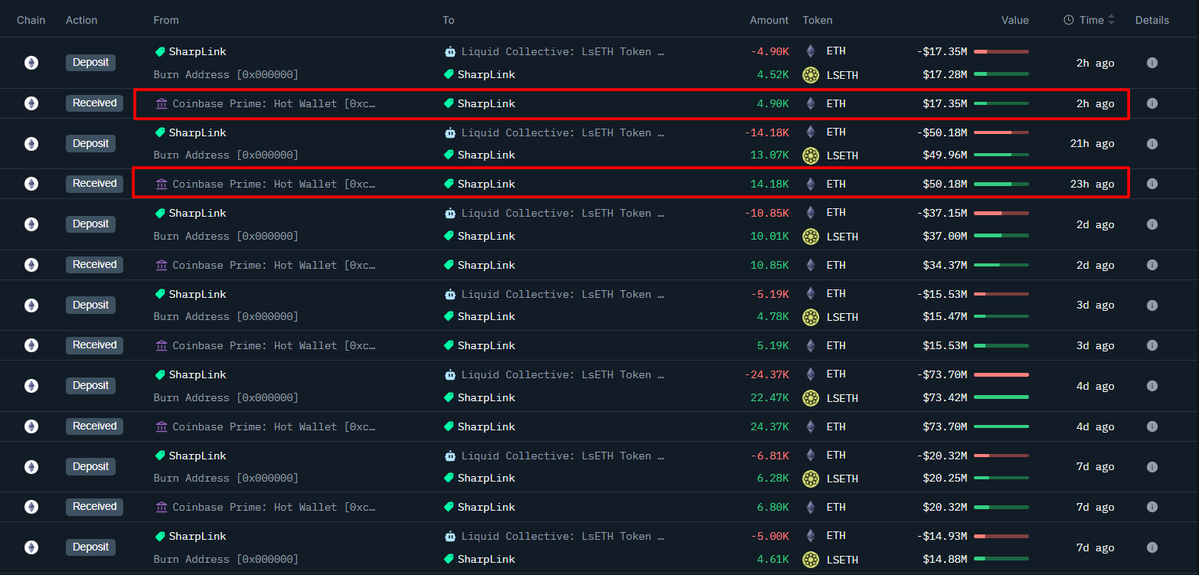This screenshot has width=1199, height=575.
Task: Select the $17.28M value
Action: click(944, 75)
